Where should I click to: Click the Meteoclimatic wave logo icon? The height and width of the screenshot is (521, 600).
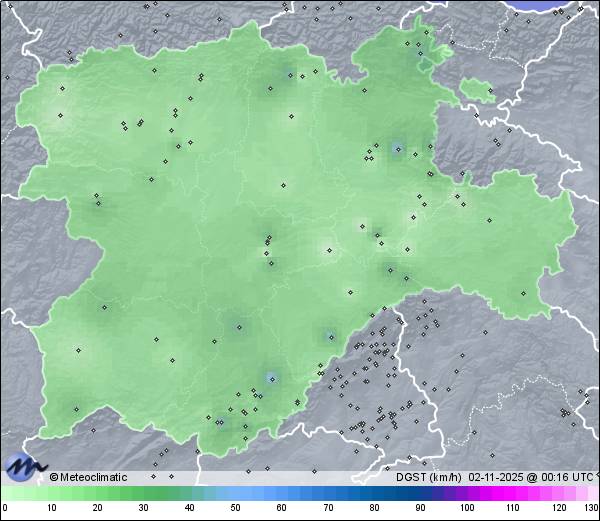24,467
